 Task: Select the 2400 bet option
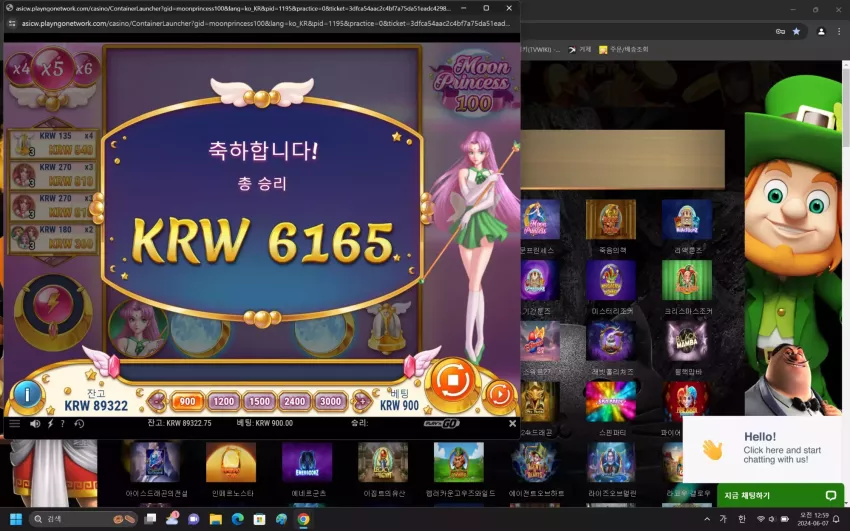point(294,402)
